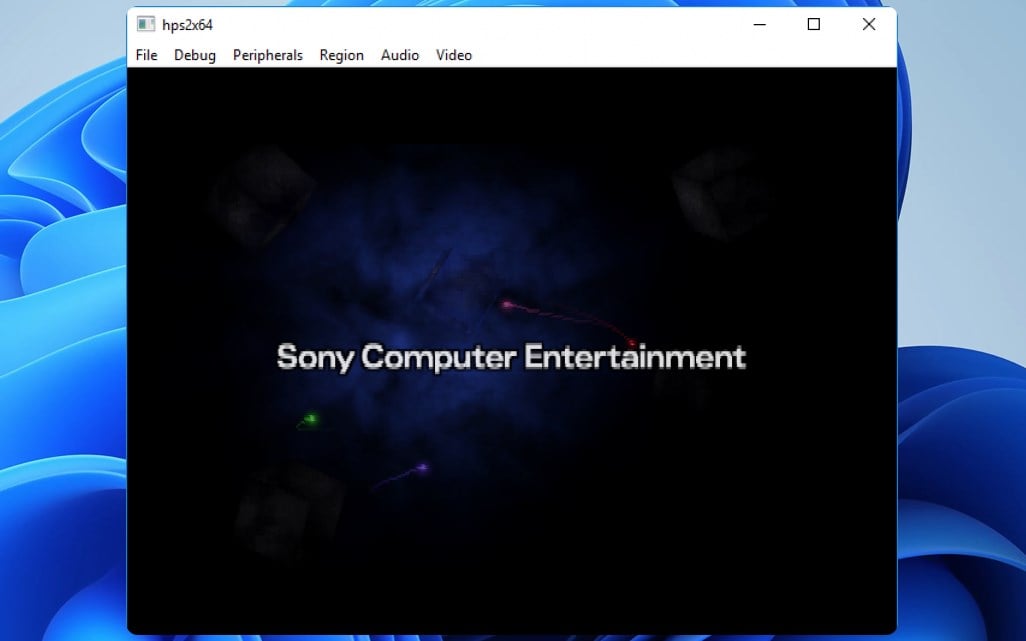Close the hps2x64 window
The height and width of the screenshot is (641, 1026).
[x=869, y=24]
